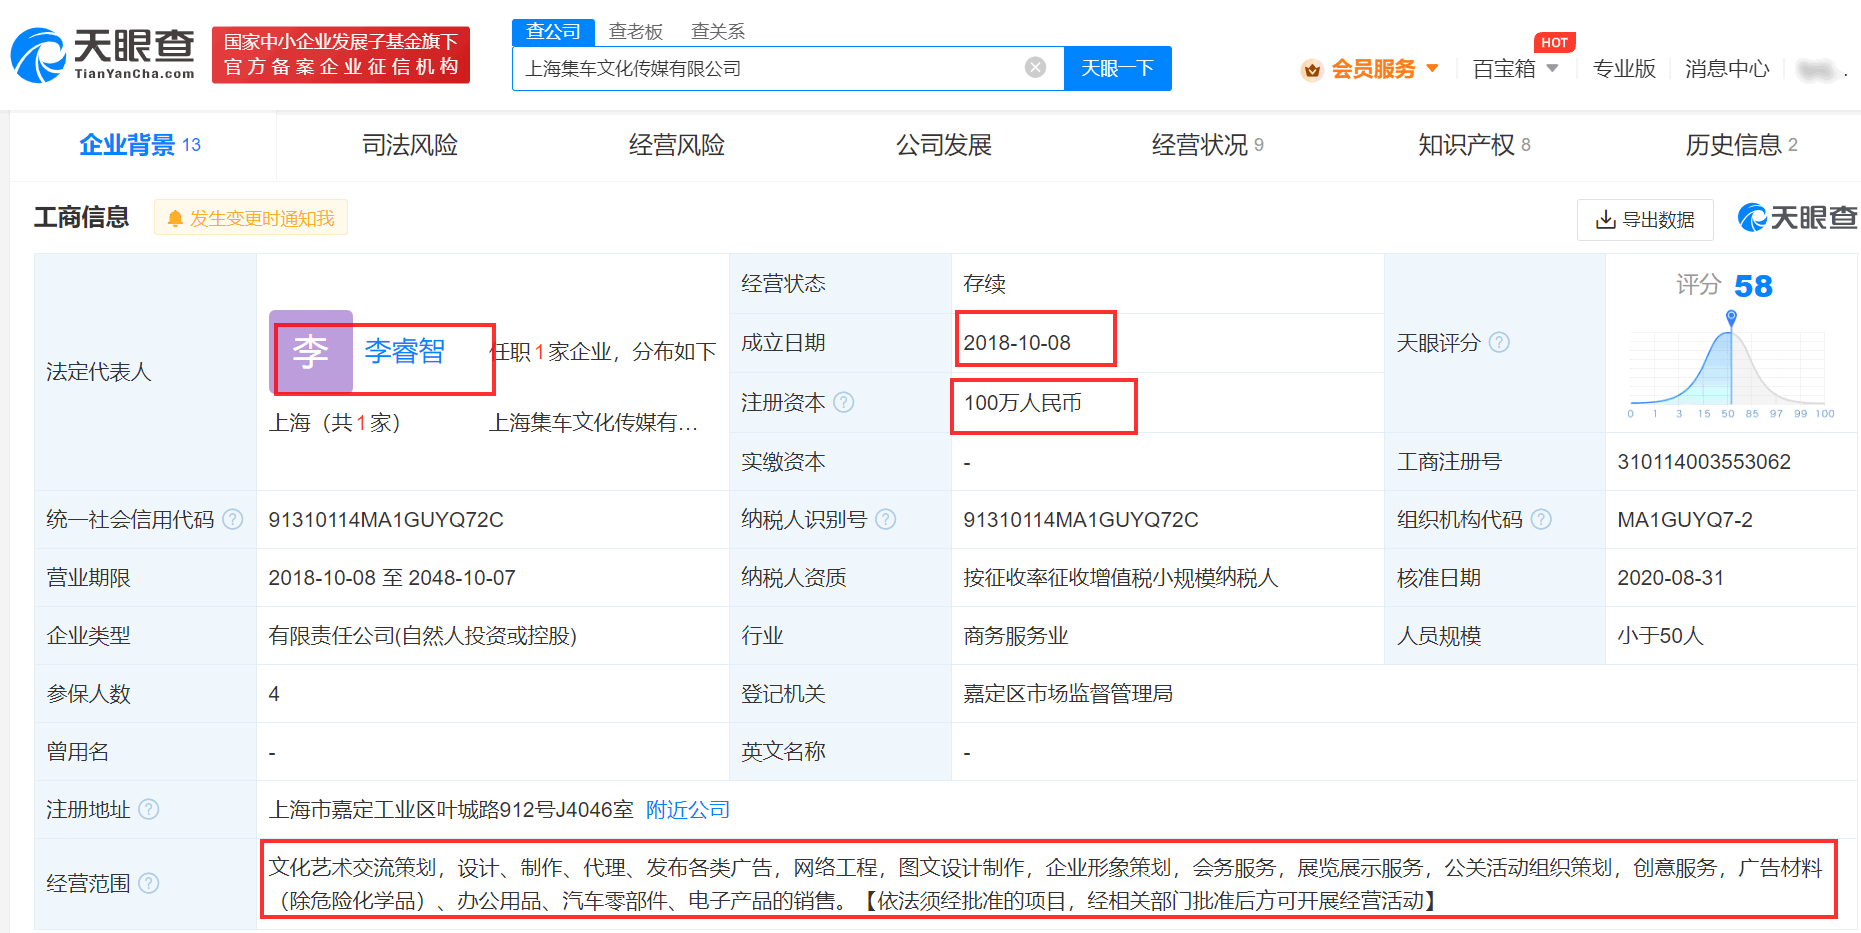Screen dimensions: 1861x933
Task: Open 附近公司 nearby companies link
Action: (688, 809)
